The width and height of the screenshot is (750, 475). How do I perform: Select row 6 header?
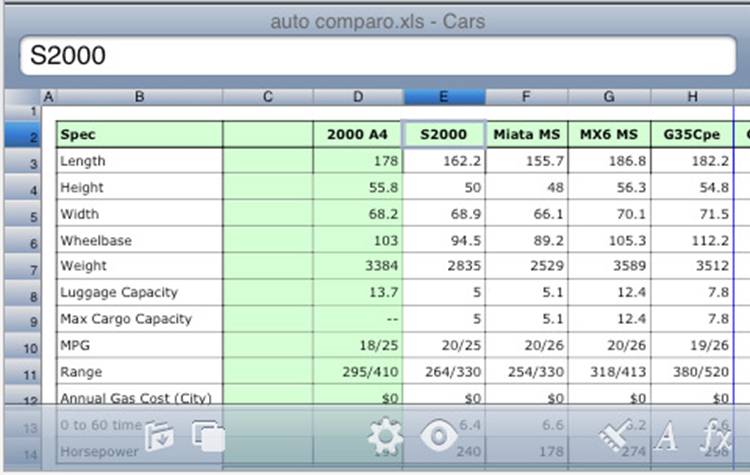point(23,241)
